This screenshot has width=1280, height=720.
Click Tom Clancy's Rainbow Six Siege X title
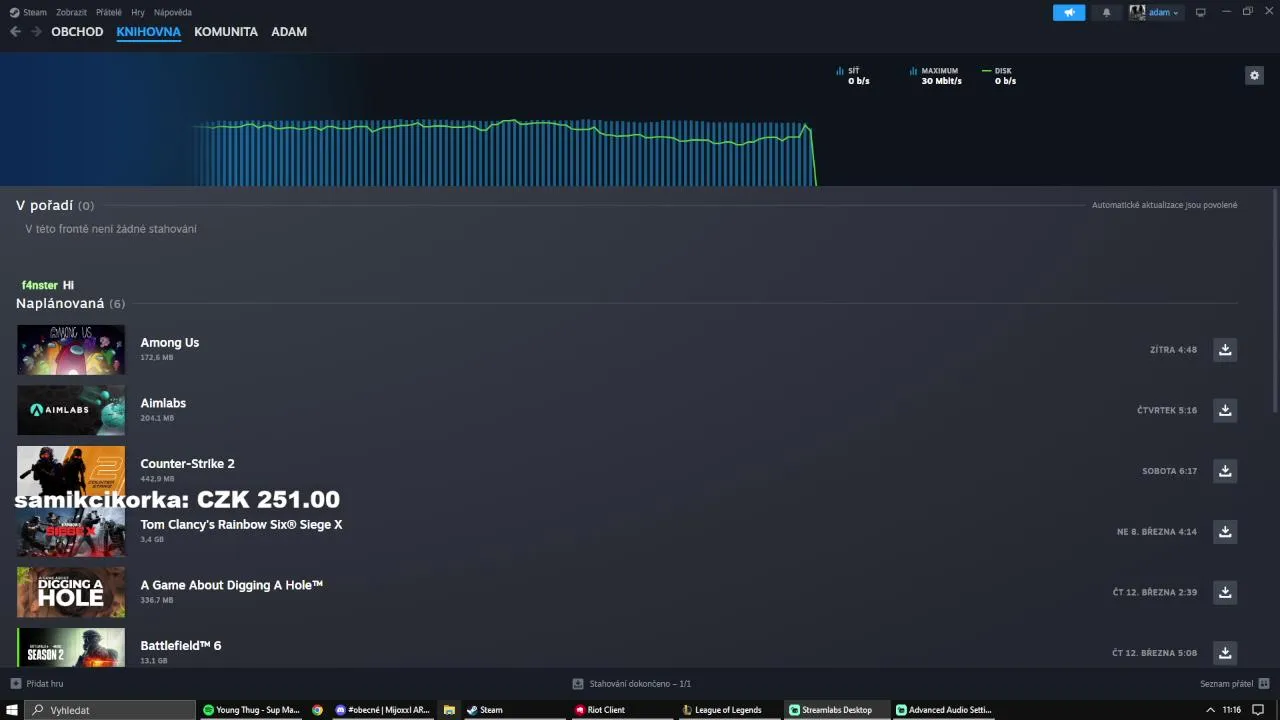(x=241, y=524)
